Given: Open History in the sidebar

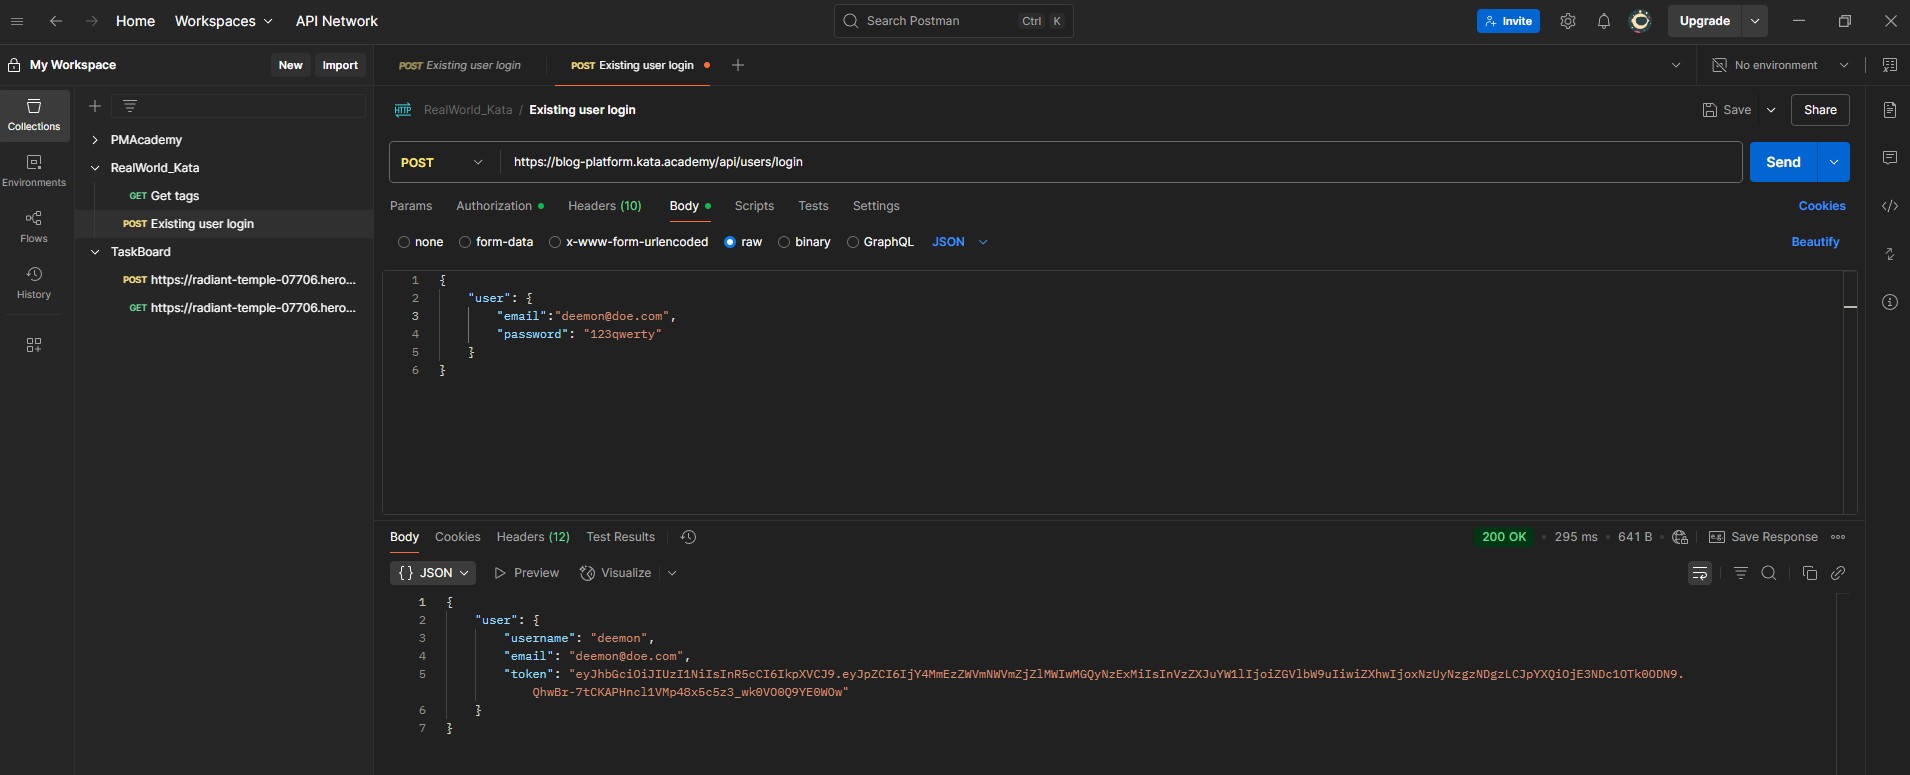Looking at the screenshot, I should pyautogui.click(x=34, y=283).
